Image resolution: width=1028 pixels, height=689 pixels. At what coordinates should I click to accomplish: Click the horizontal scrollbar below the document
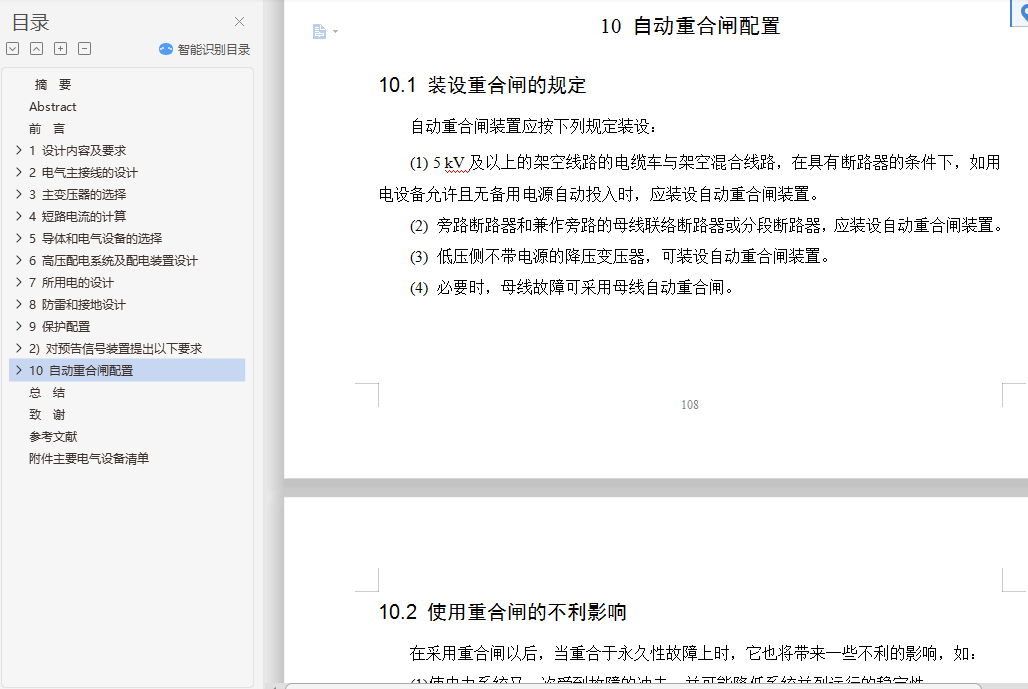coord(633,686)
